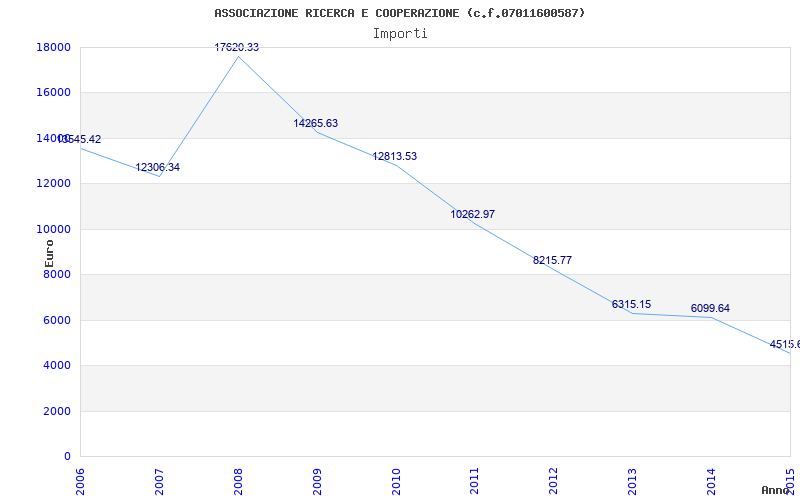Select the 6099.64 data point label
This screenshot has width=800, height=500.
(710, 309)
